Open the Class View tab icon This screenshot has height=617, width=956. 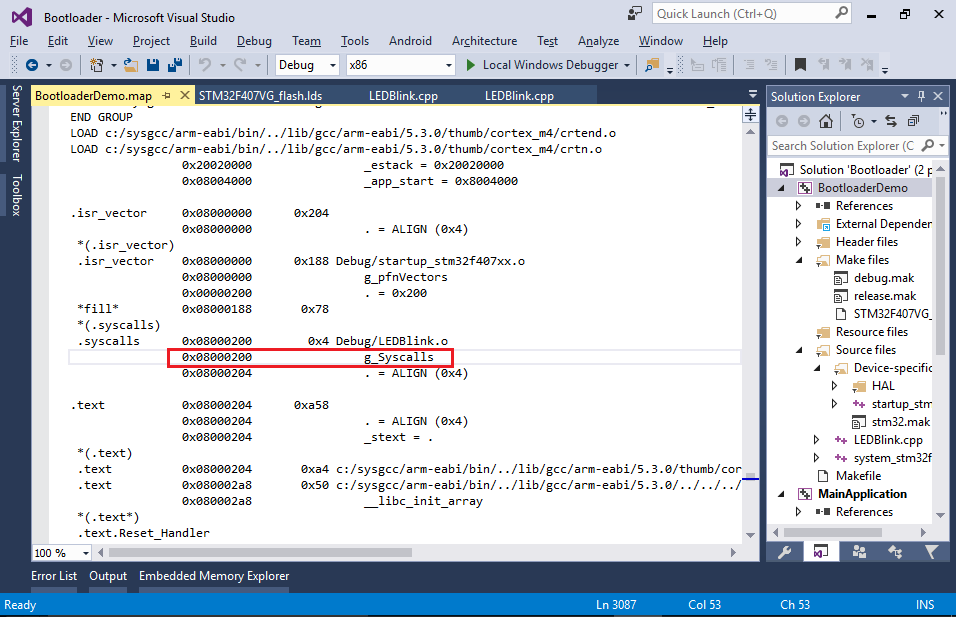click(x=895, y=552)
